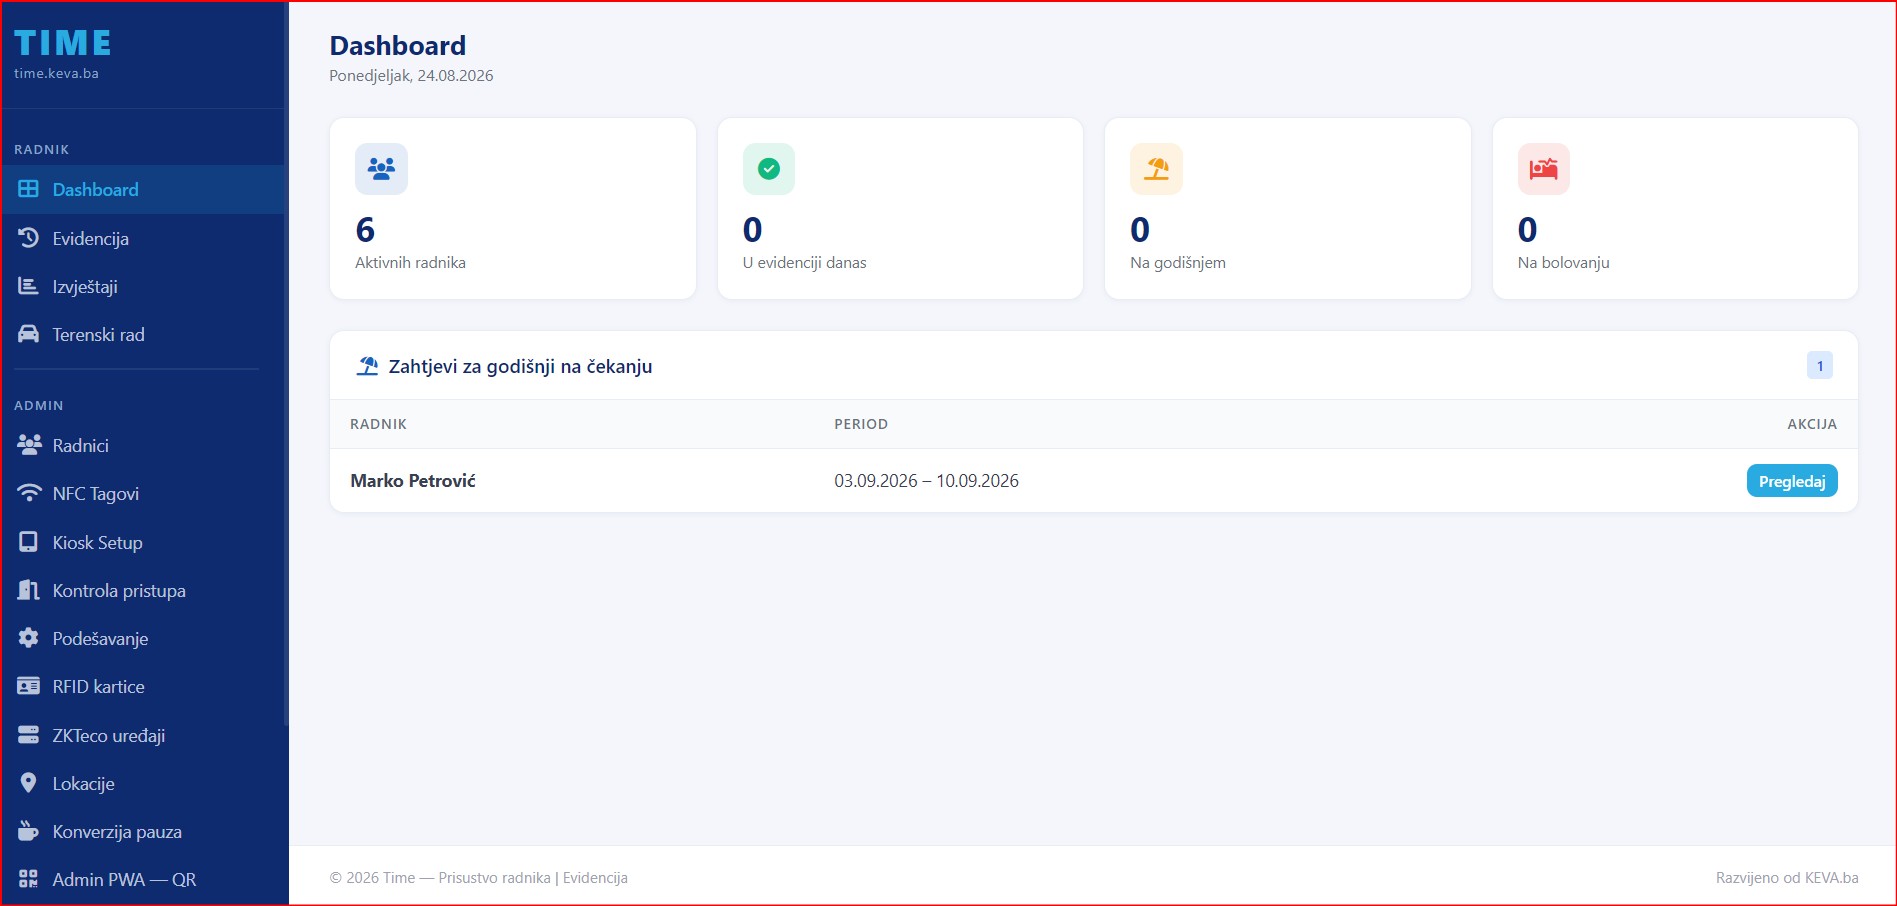Click the Evidencija history clock icon
The height and width of the screenshot is (906, 1897).
pyautogui.click(x=29, y=238)
